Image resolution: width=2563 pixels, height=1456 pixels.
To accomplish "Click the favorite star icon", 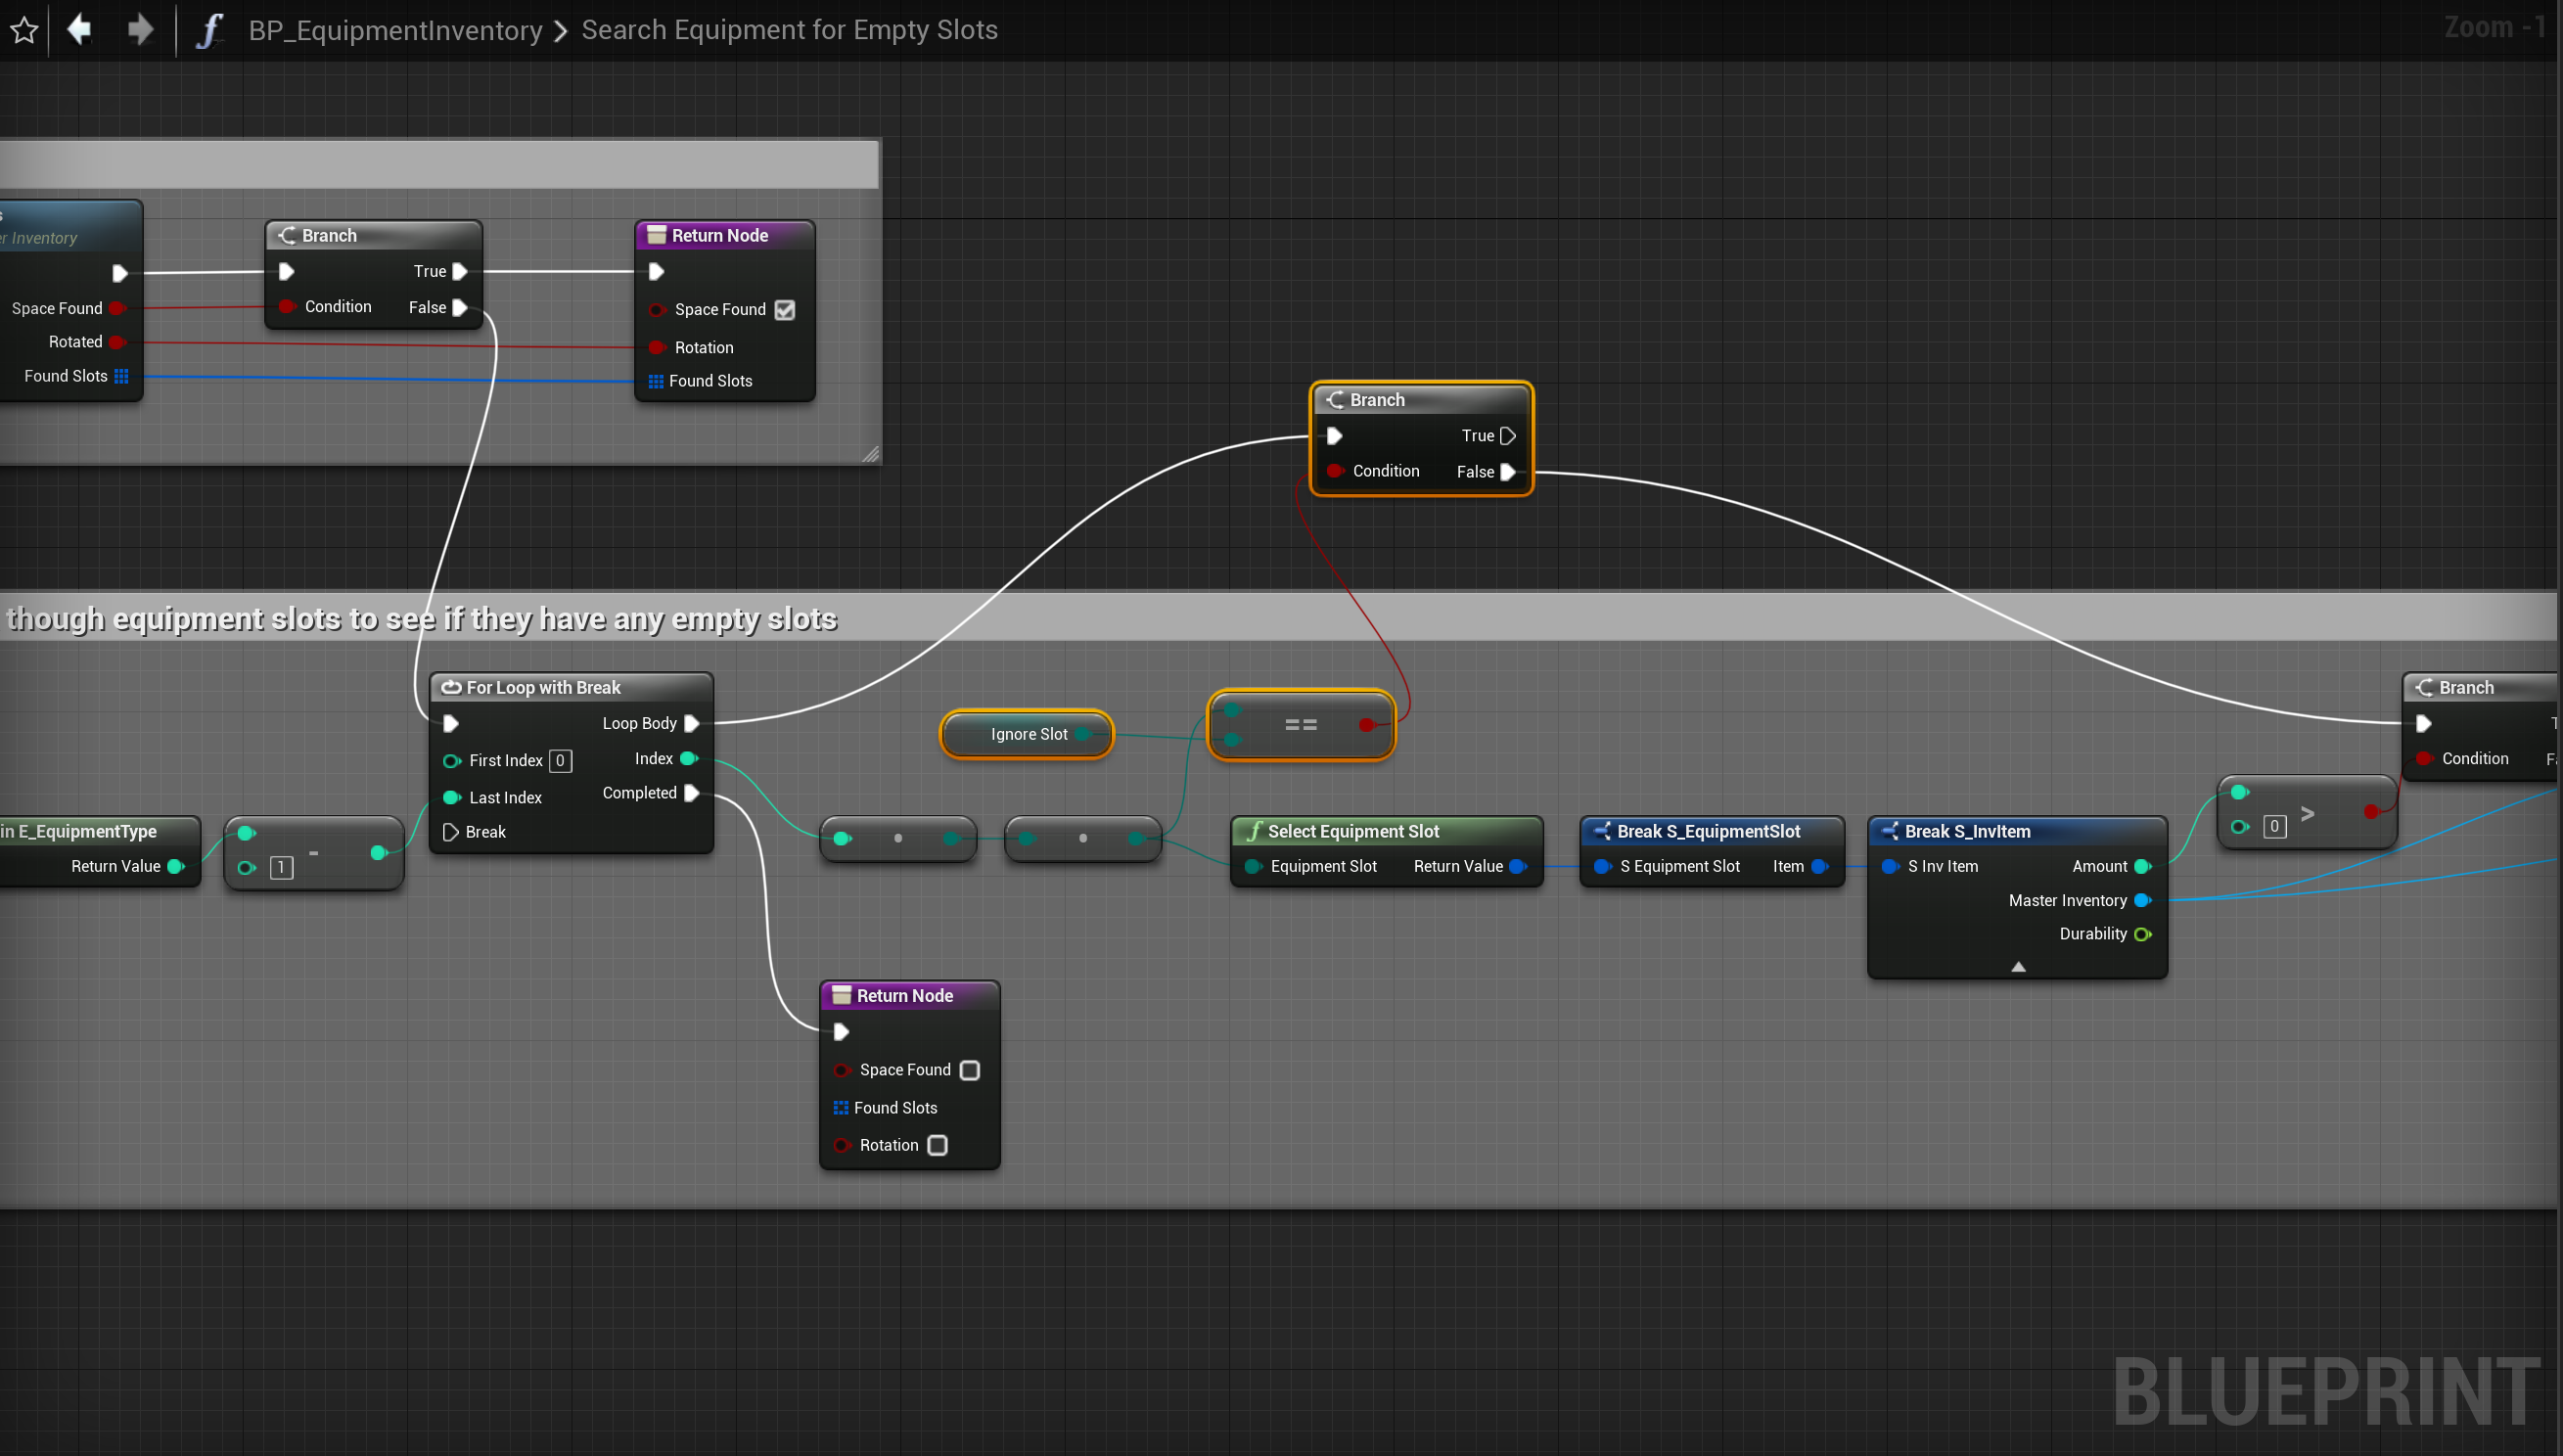I will [24, 30].
